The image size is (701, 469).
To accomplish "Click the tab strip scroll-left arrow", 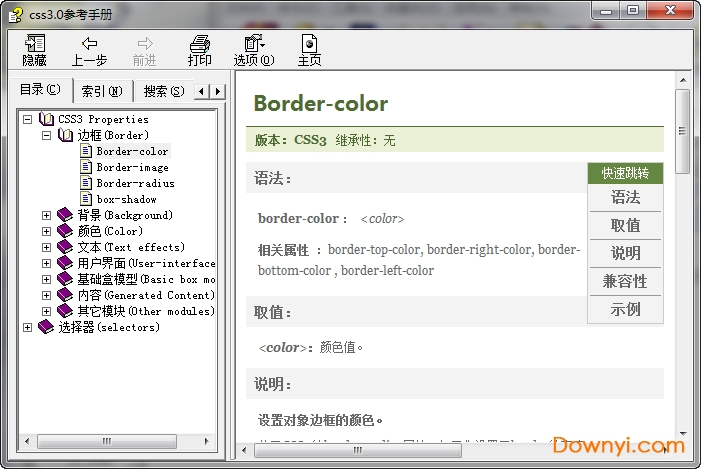I will click(202, 91).
